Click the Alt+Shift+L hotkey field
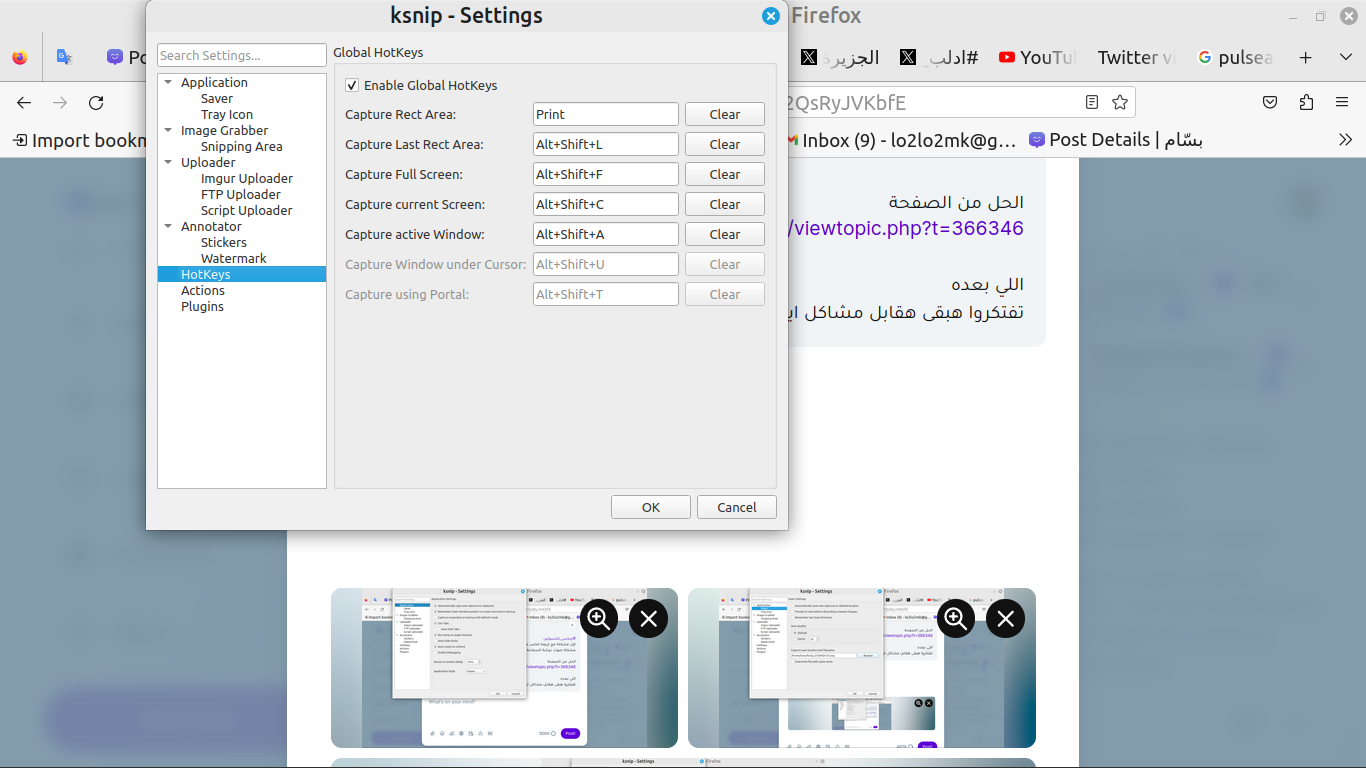The image size is (1366, 768). (606, 144)
